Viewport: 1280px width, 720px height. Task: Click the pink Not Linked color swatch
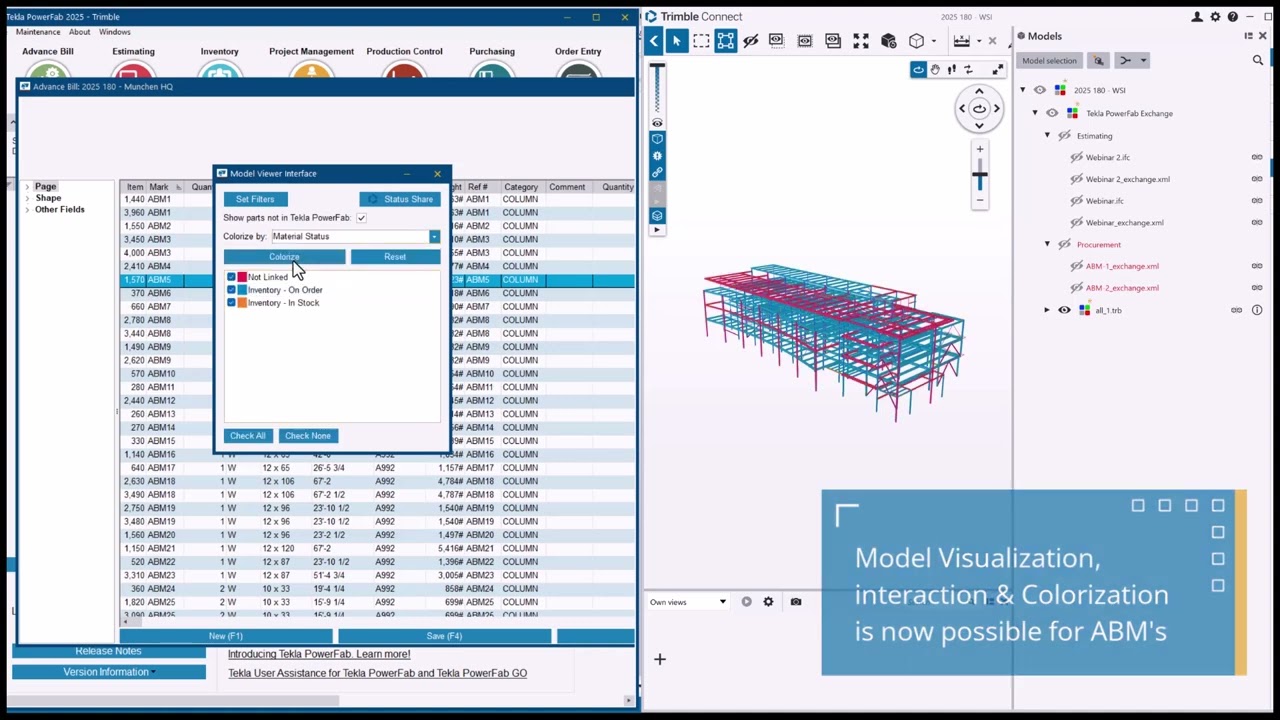242,277
